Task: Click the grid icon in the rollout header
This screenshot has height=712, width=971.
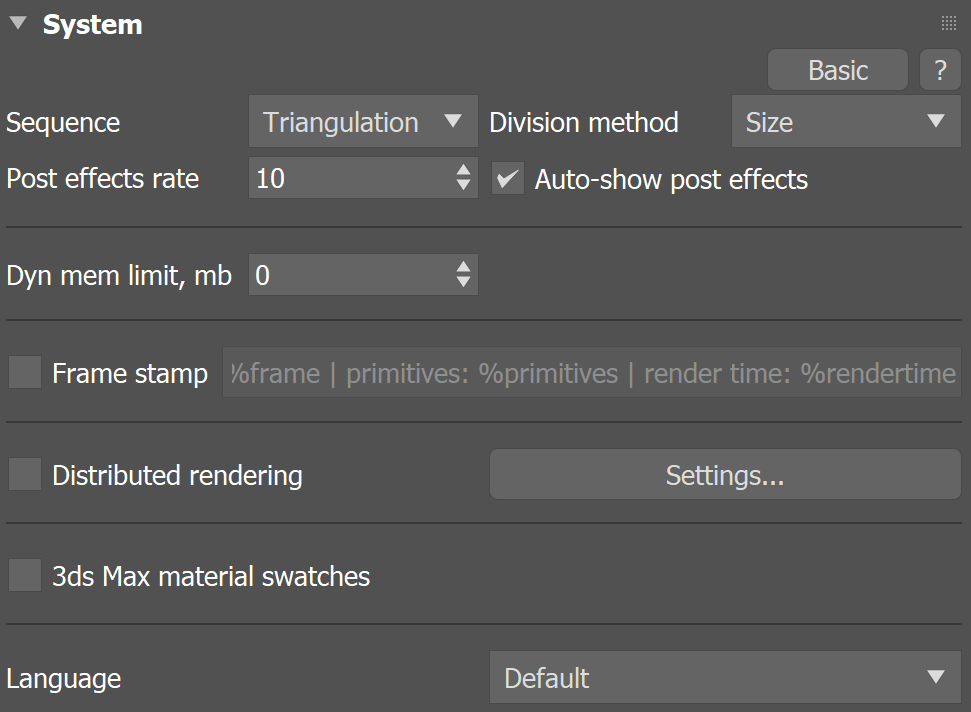Action: (948, 22)
